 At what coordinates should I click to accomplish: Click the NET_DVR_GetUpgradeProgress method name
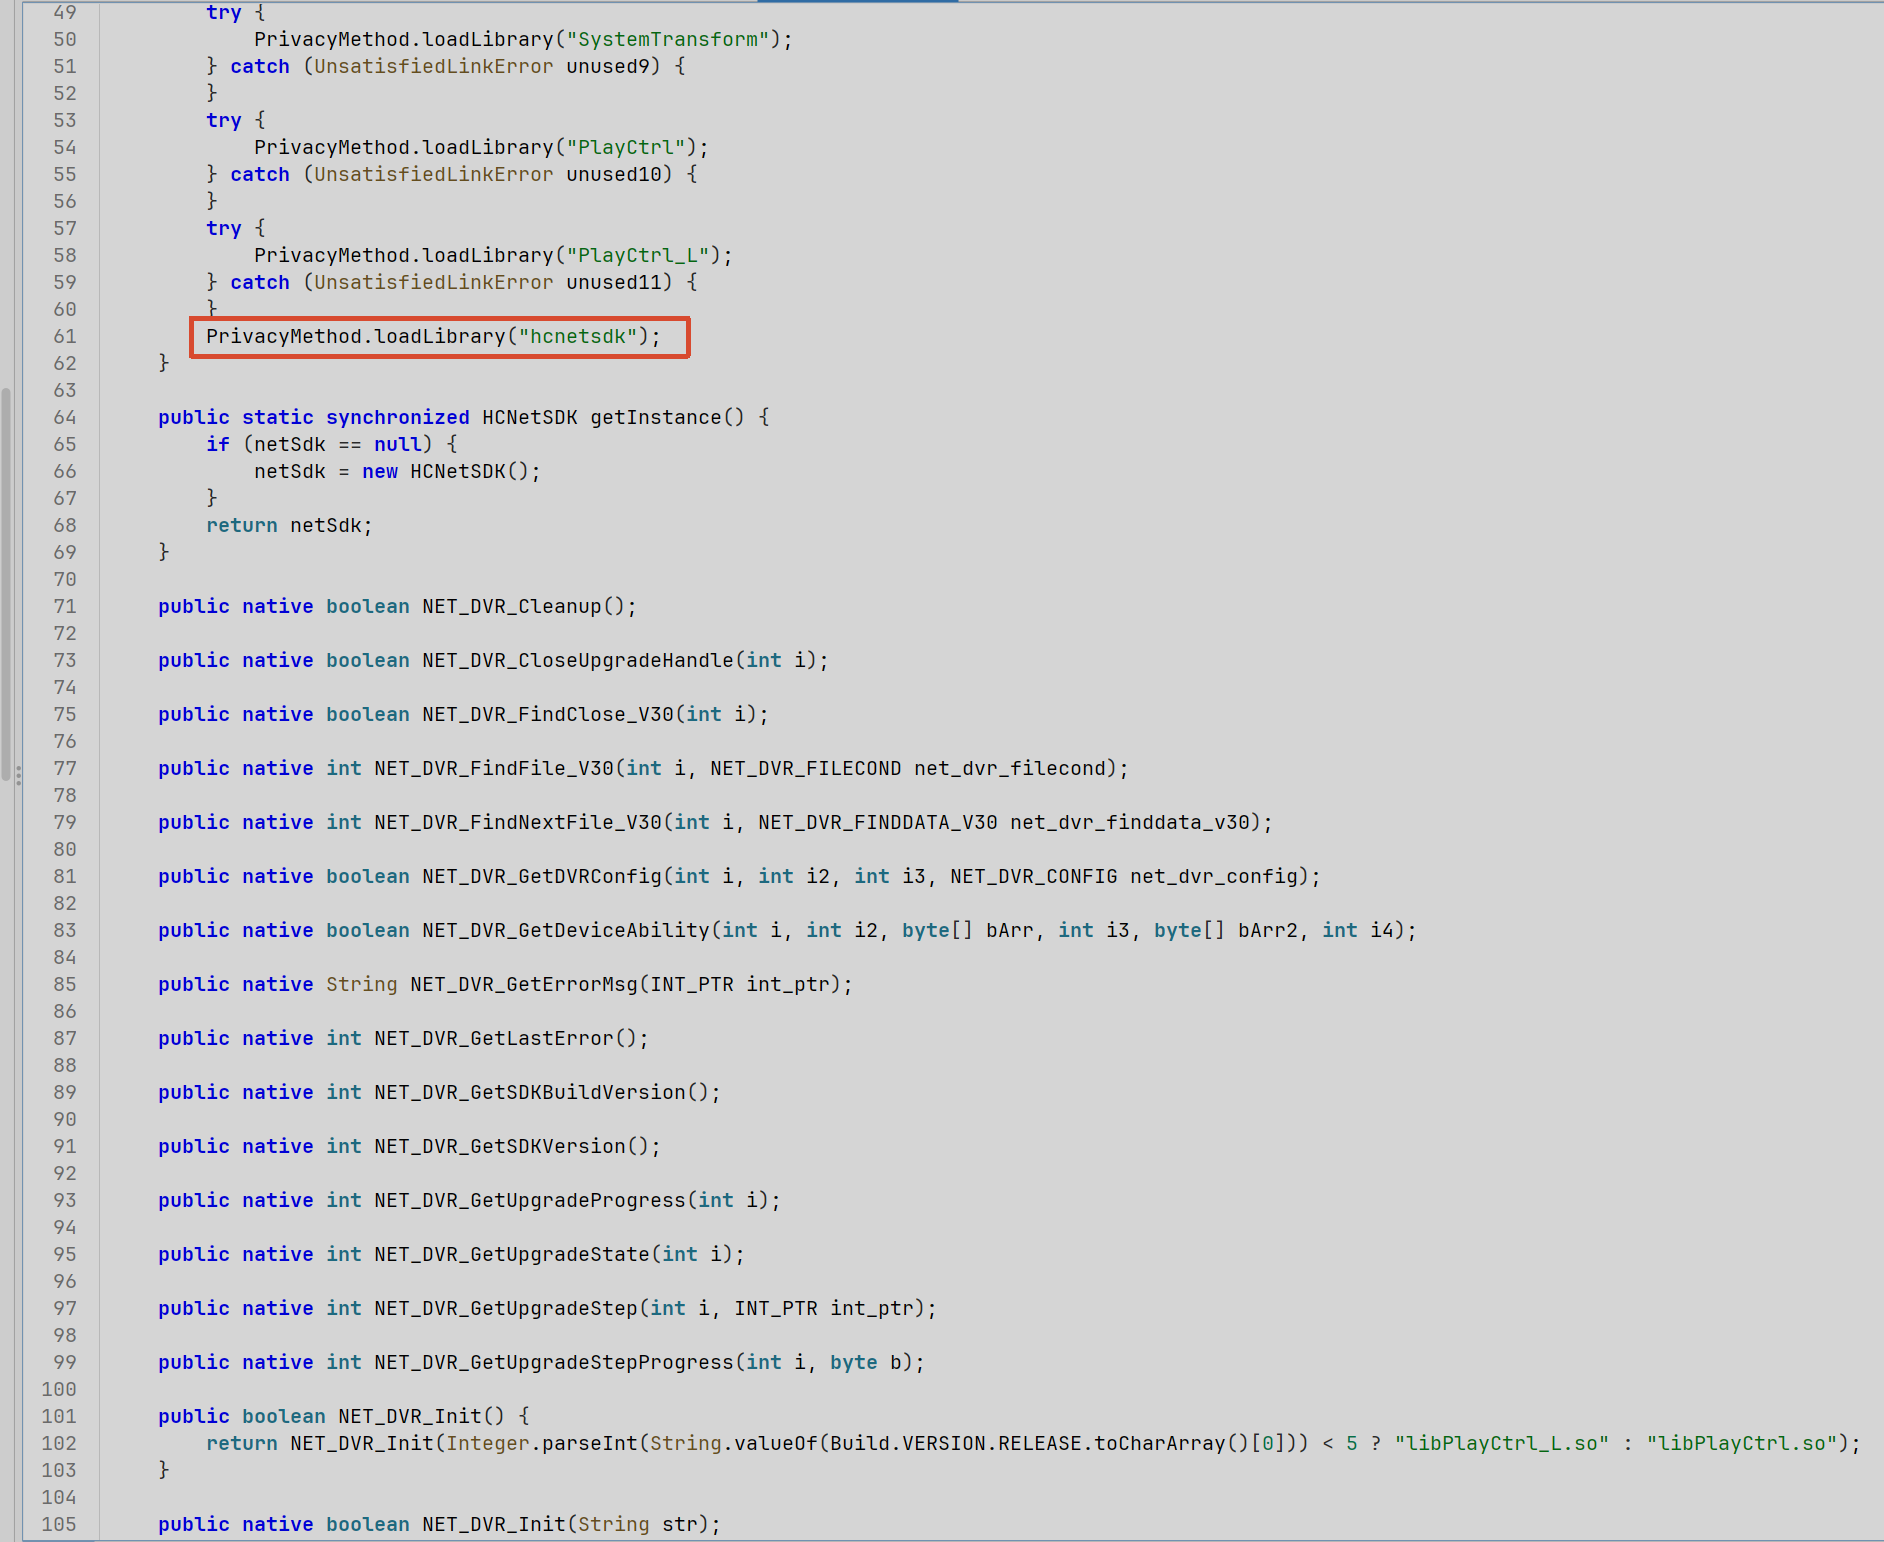529,1200
